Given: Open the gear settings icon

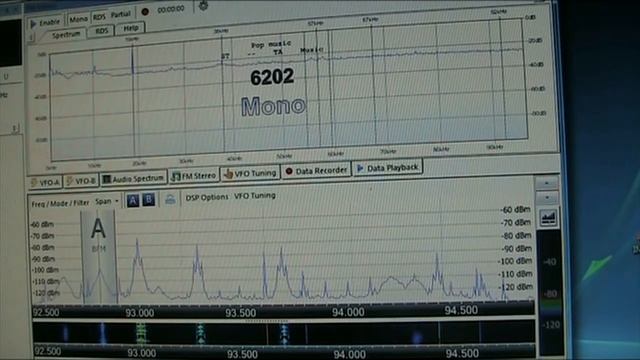Looking at the screenshot, I should point(203,6).
